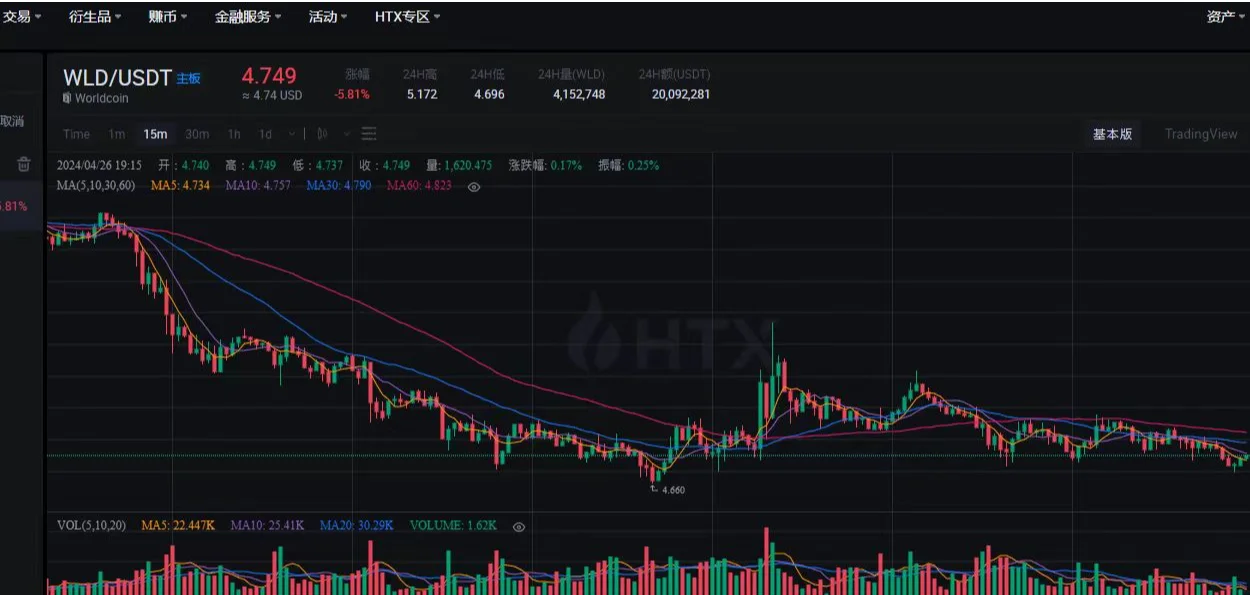Image resolution: width=1250 pixels, height=595 pixels.
Task: Open the 交易 (Trade) menu
Action: point(21,17)
